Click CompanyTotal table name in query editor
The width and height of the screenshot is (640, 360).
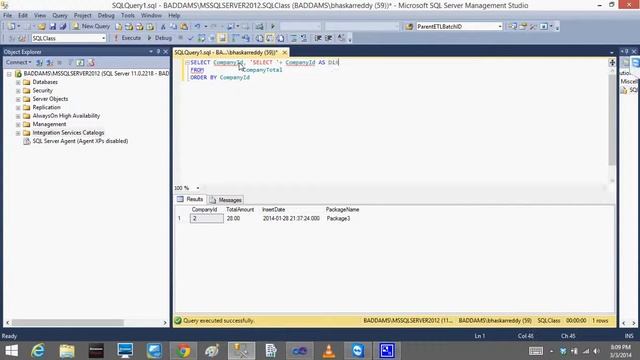262,70
